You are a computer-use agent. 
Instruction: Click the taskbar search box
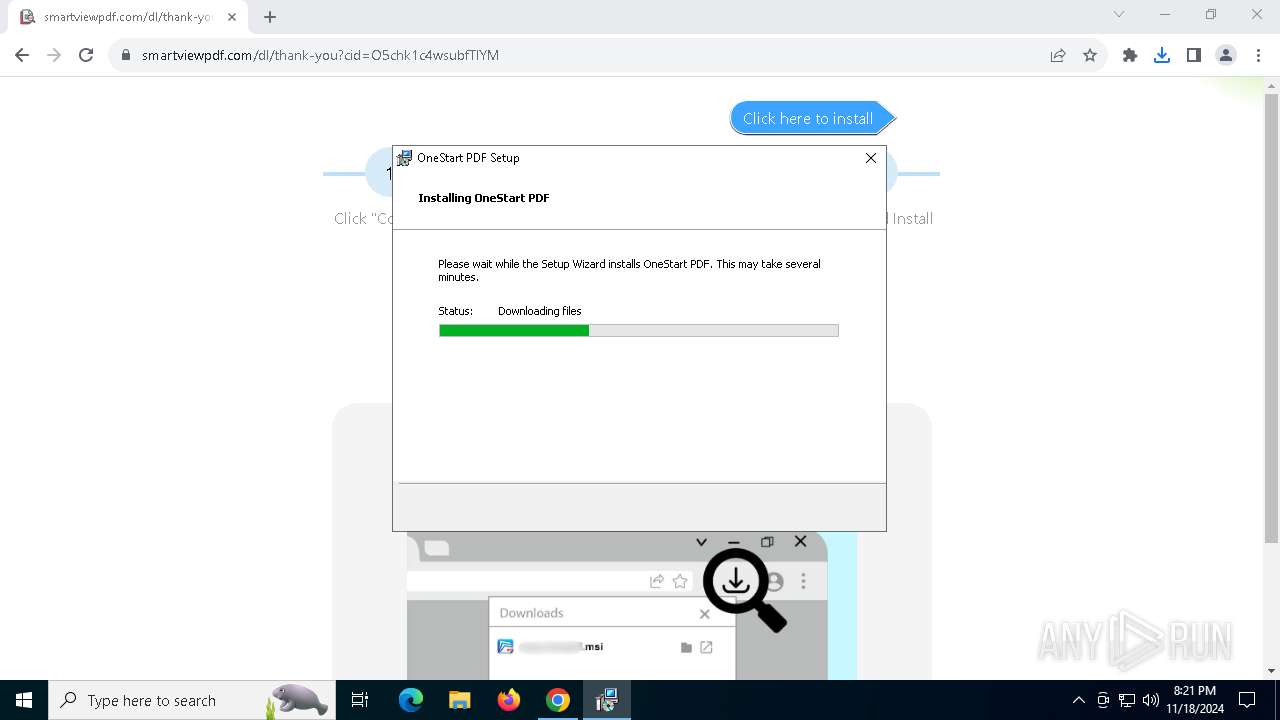click(x=192, y=700)
